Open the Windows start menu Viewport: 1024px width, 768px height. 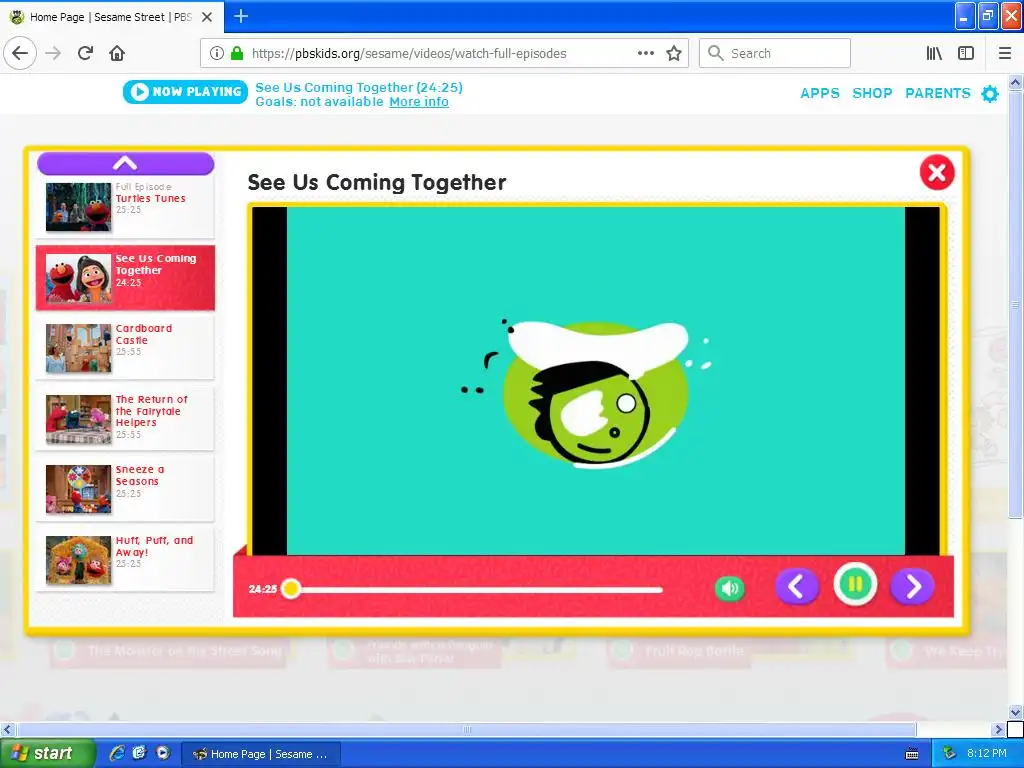click(46, 754)
